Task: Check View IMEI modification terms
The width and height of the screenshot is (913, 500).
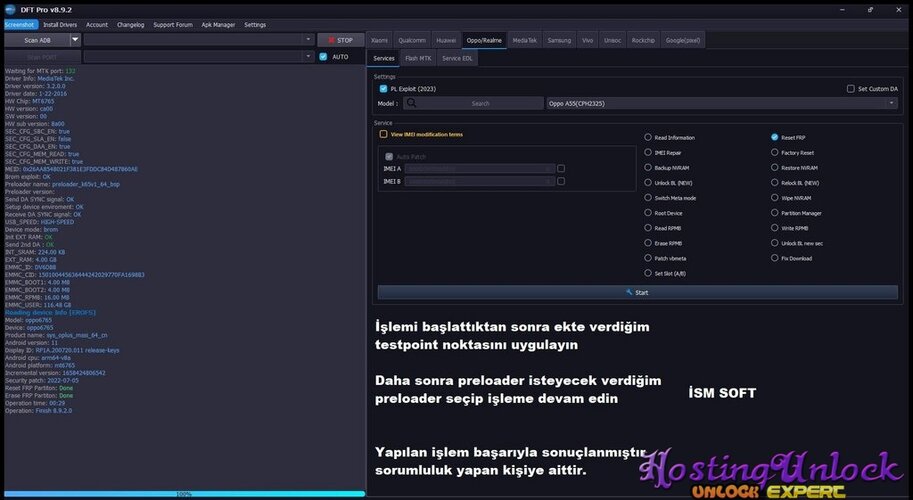Action: click(x=383, y=134)
